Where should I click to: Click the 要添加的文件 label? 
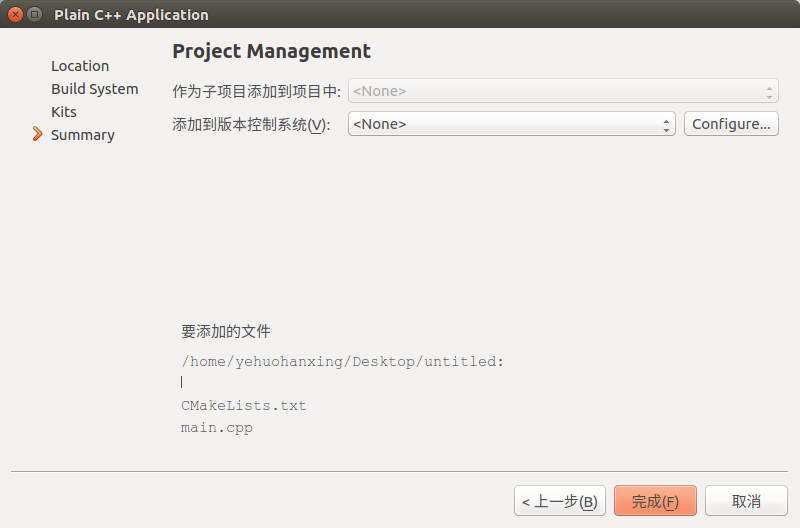[226, 331]
